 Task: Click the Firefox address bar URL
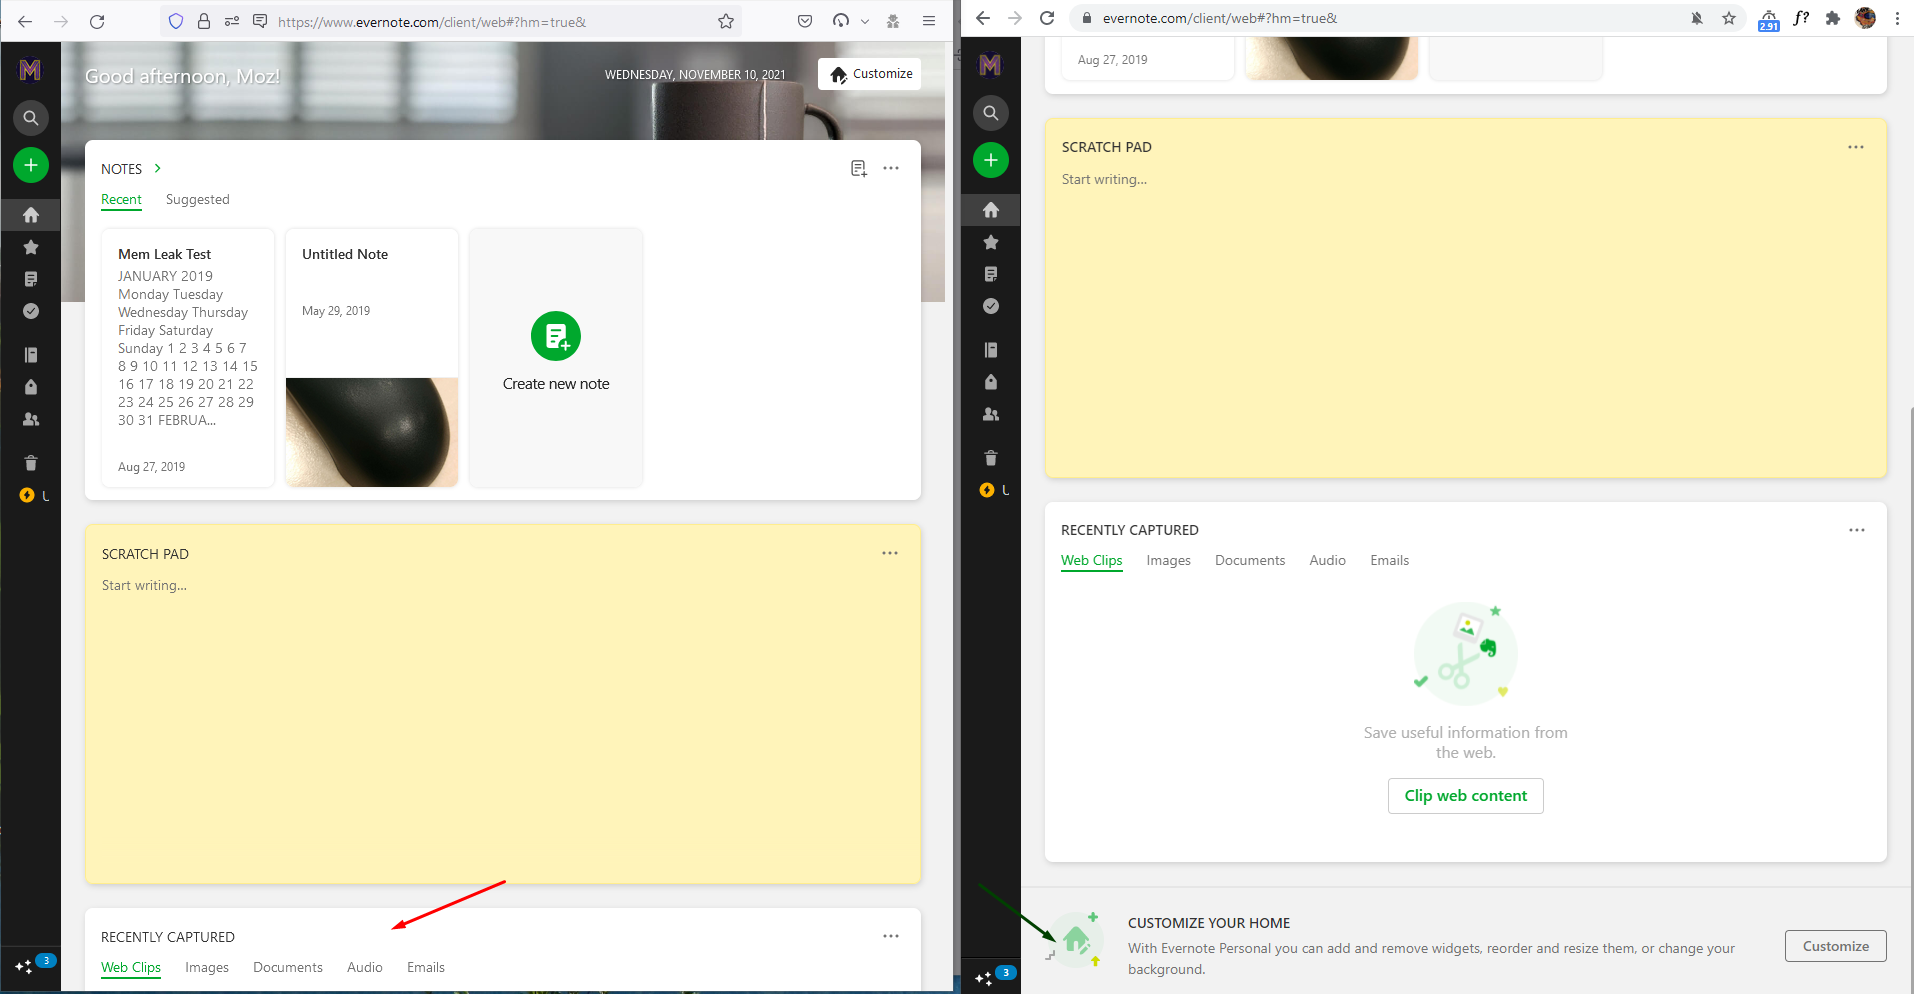[x=432, y=22]
